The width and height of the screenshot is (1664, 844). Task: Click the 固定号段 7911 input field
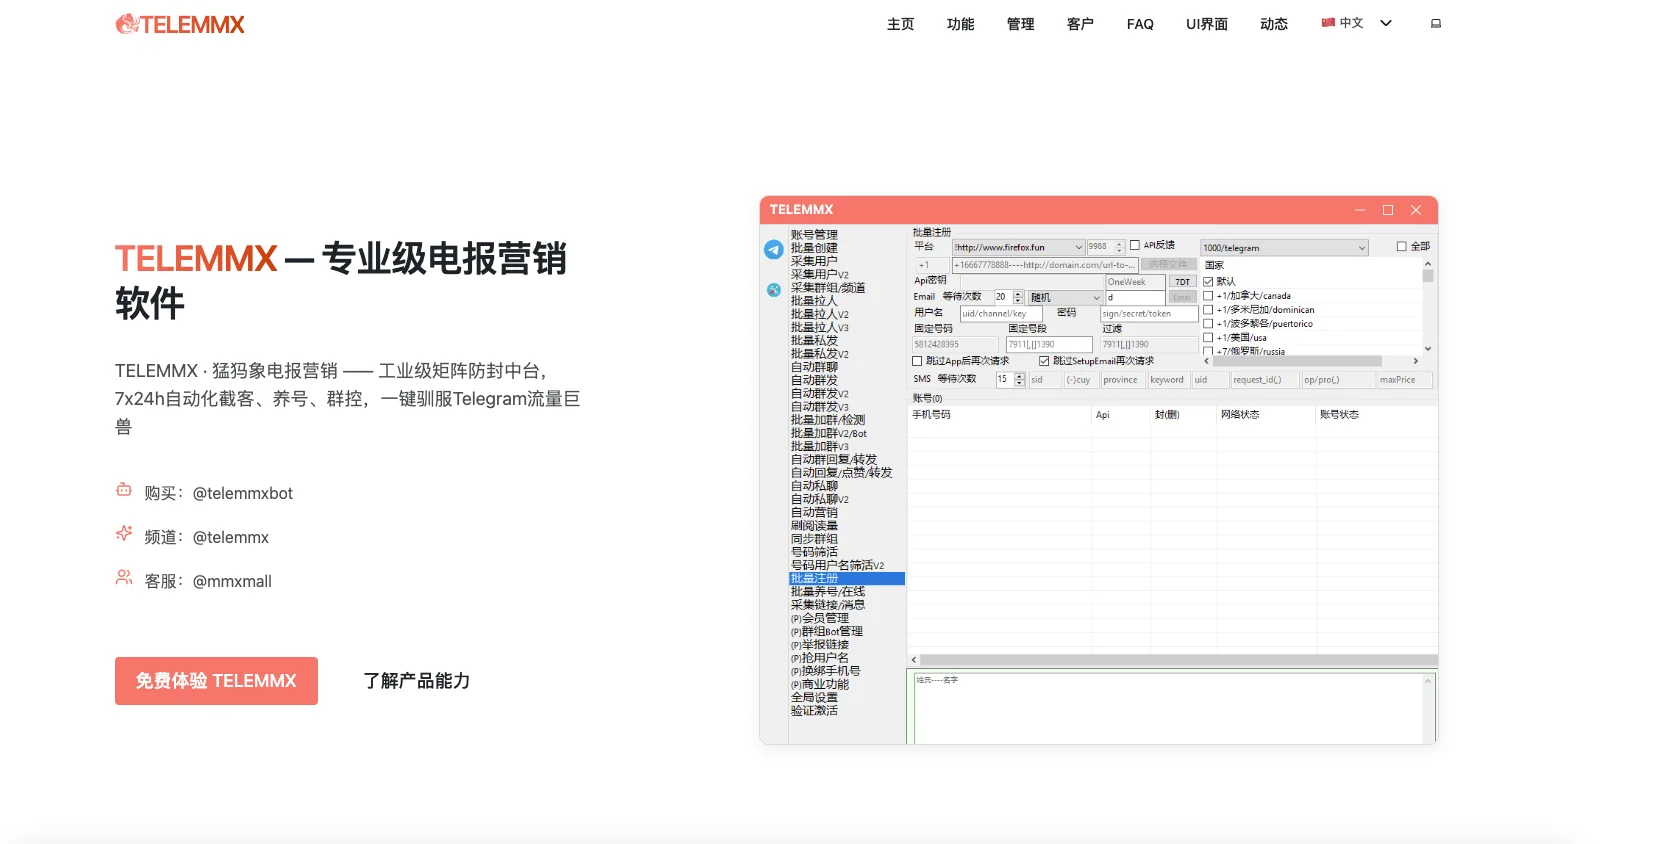click(x=1049, y=345)
